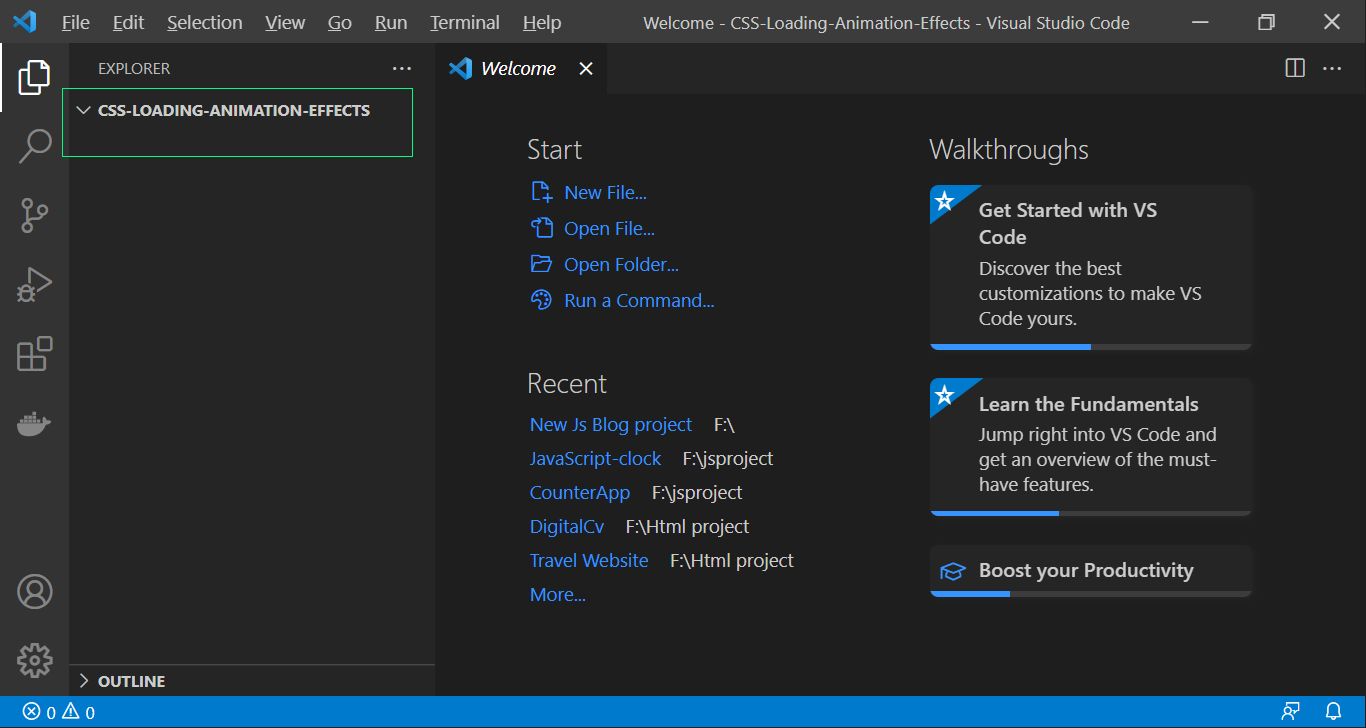Screen dimensions: 1366x728
Task: Open the Extensions view
Action: click(34, 354)
